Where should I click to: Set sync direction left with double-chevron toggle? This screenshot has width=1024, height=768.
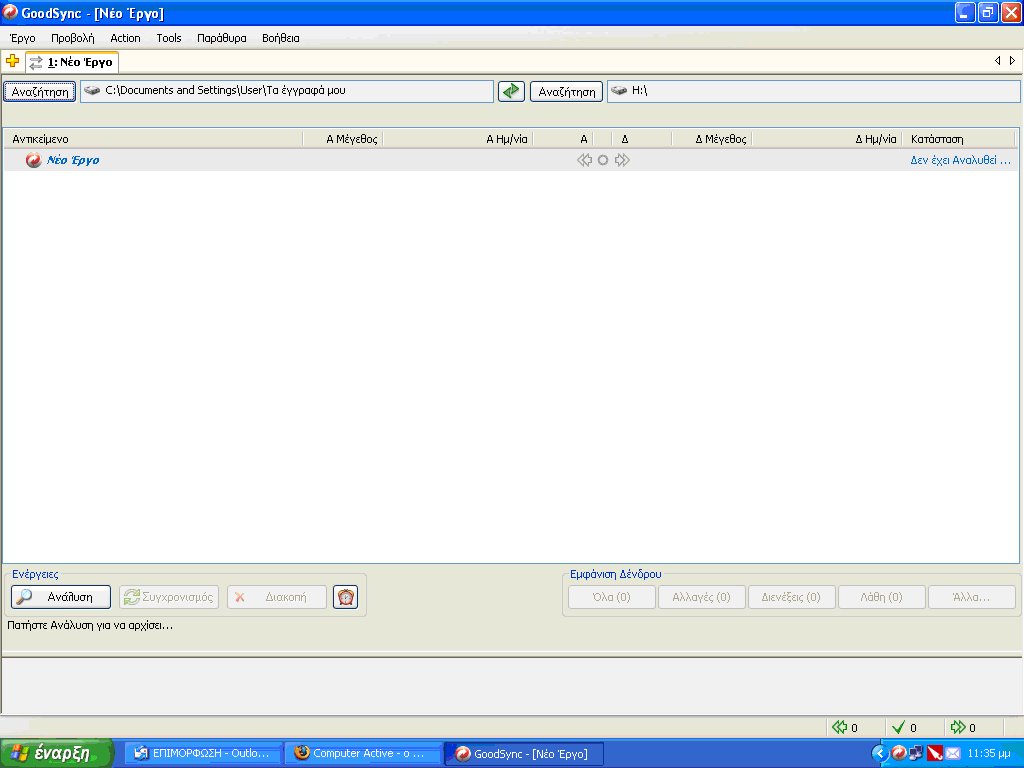pyautogui.click(x=584, y=160)
